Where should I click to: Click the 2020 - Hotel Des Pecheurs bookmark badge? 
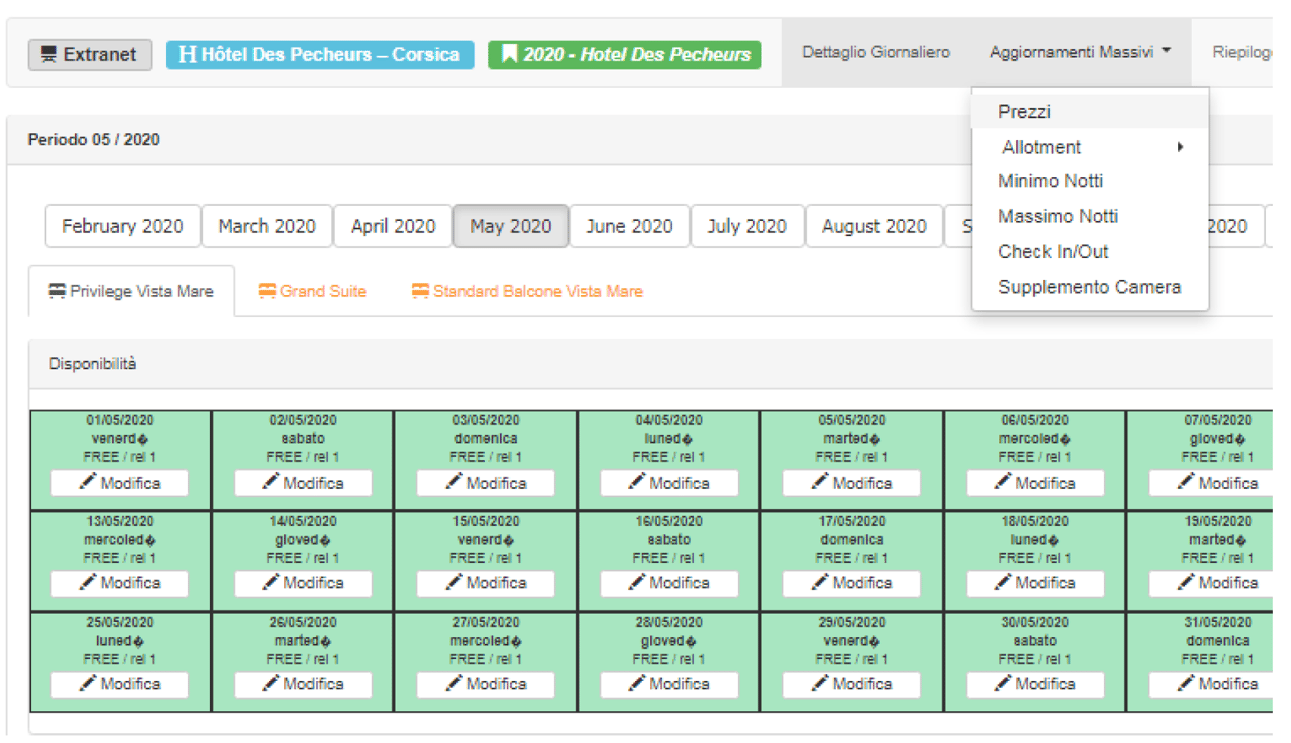pyautogui.click(x=625, y=54)
